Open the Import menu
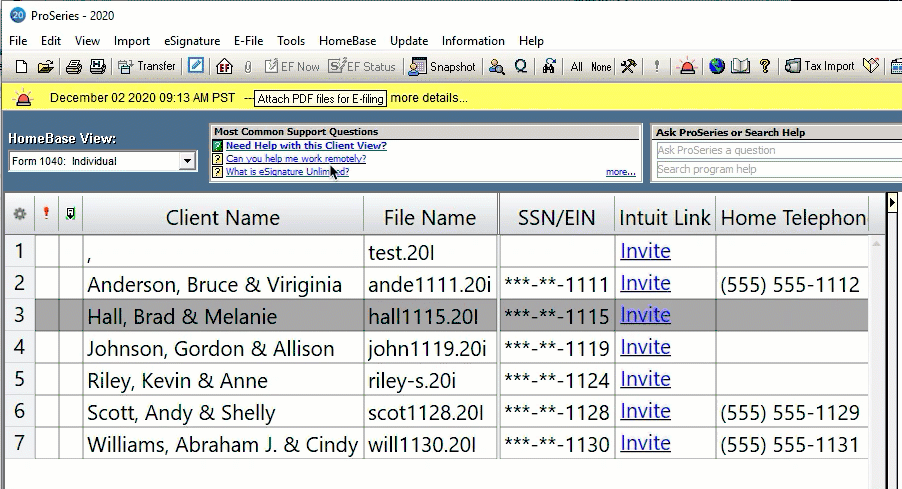Image resolution: width=902 pixels, height=489 pixels. point(132,41)
